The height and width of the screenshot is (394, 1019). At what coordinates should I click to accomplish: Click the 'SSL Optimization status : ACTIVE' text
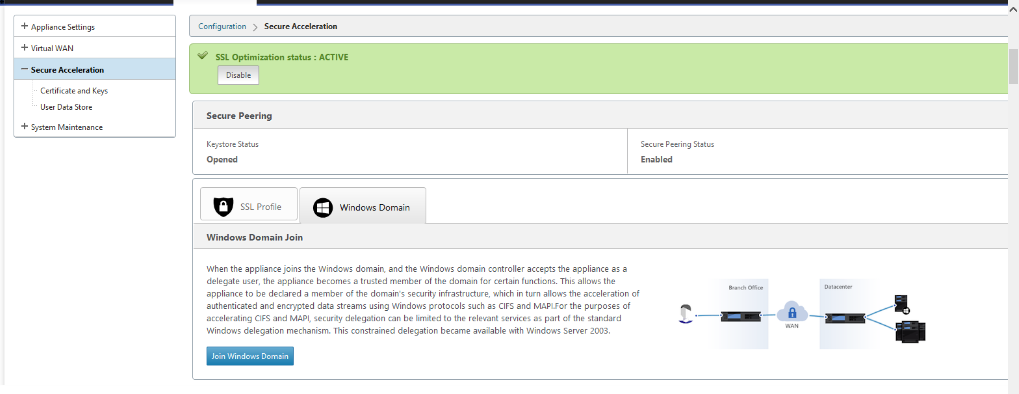click(282, 57)
